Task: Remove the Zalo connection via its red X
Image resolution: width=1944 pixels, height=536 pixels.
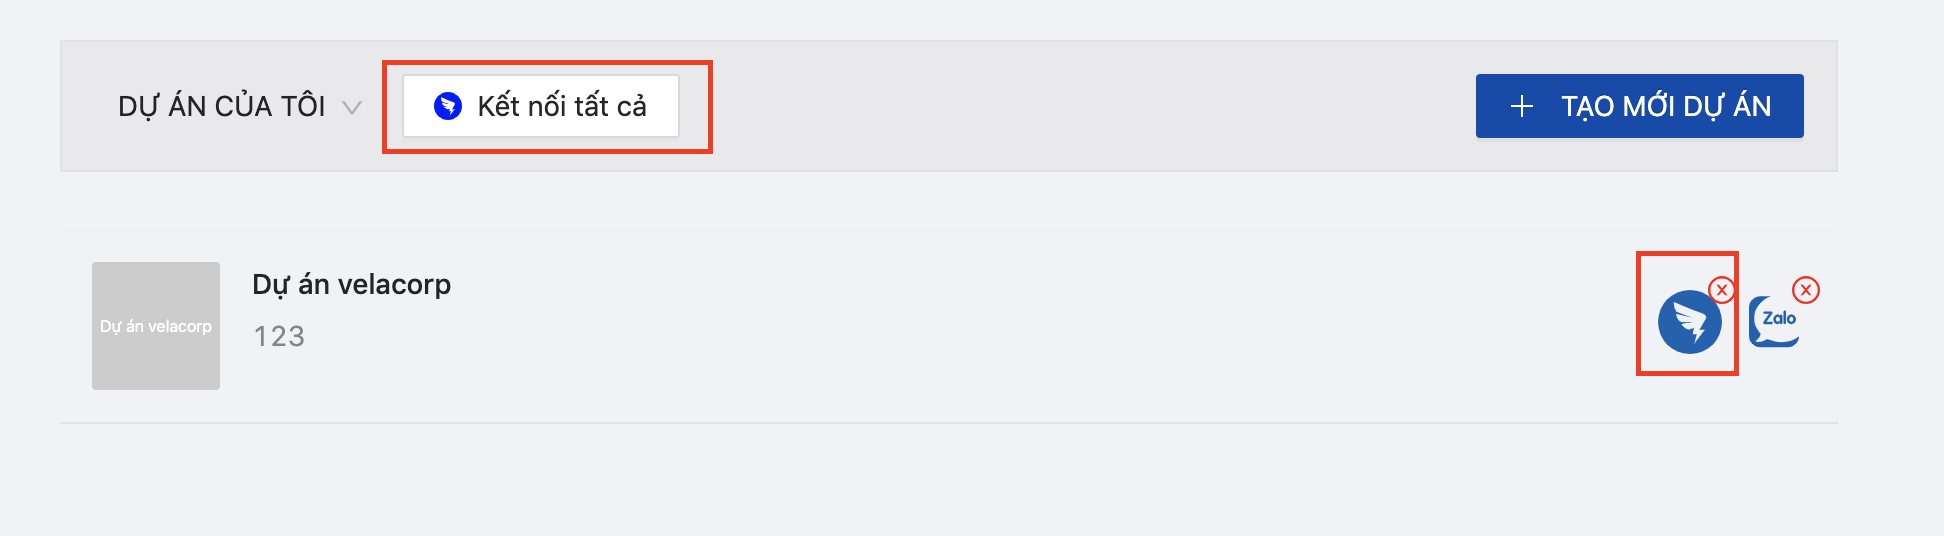Action: [1805, 290]
